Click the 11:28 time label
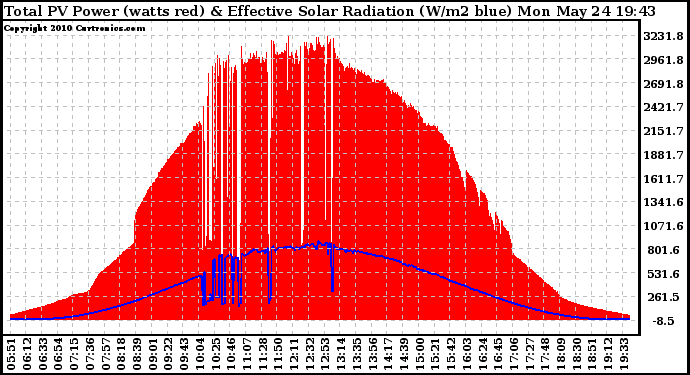The width and height of the screenshot is (690, 375). 262,354
